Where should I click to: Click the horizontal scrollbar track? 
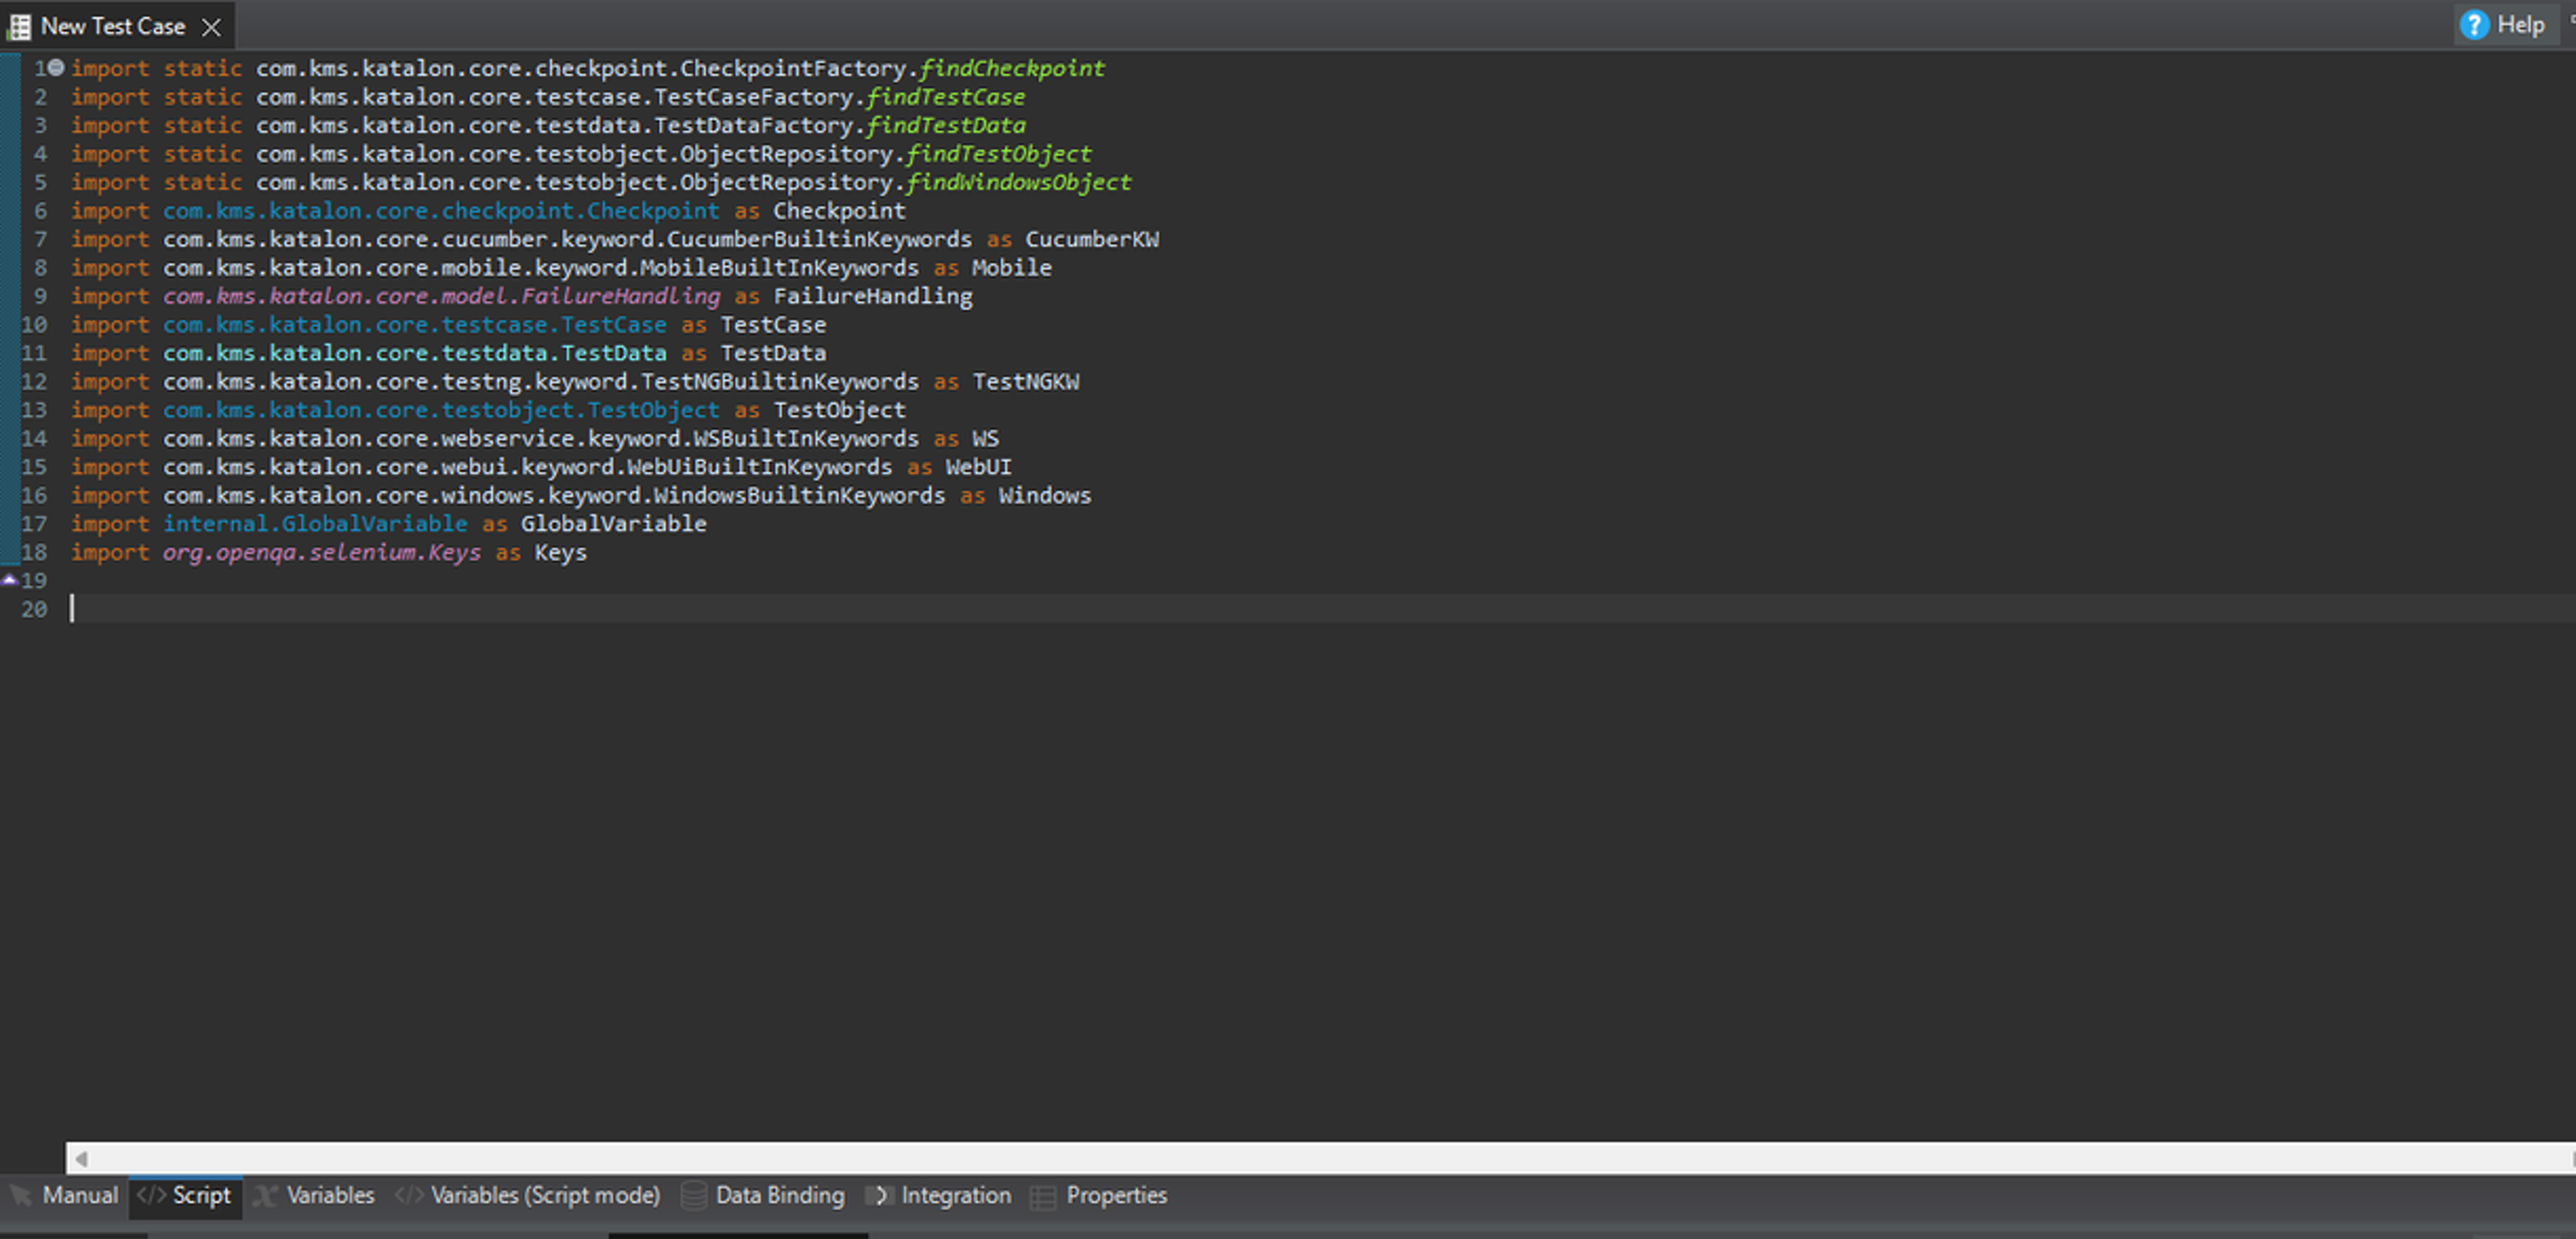point(1300,1158)
